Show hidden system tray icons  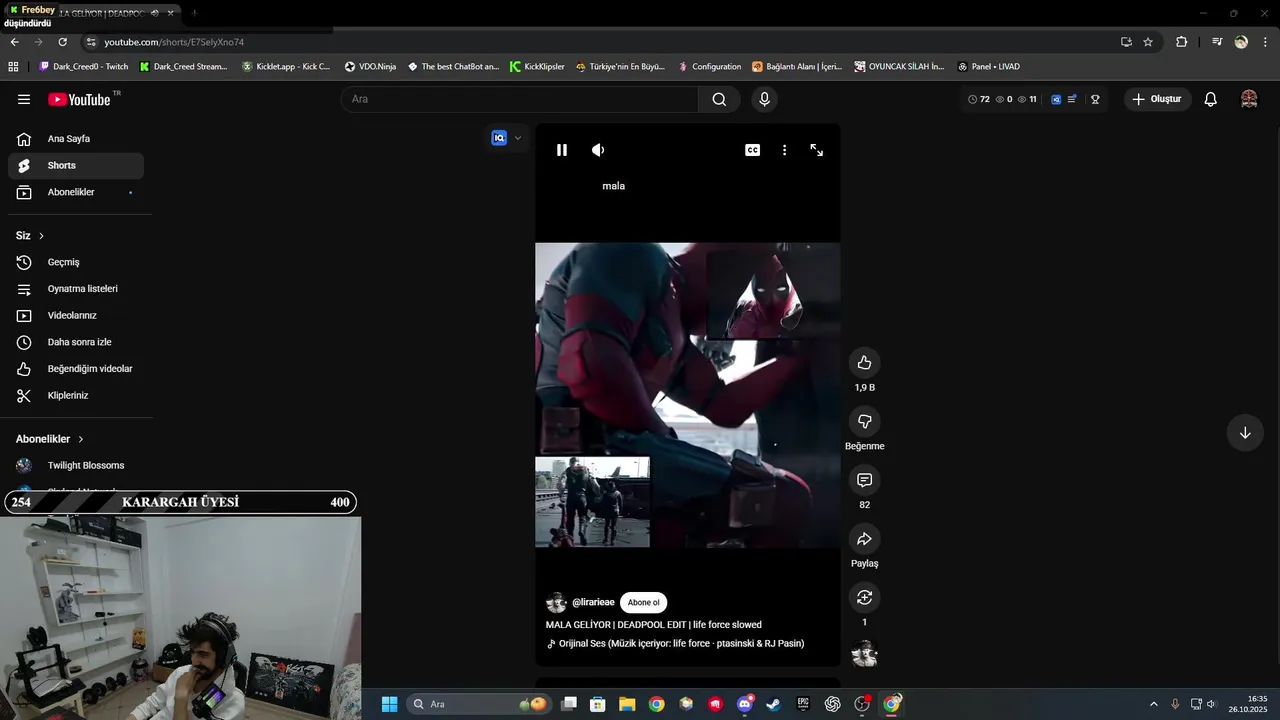(x=1153, y=704)
